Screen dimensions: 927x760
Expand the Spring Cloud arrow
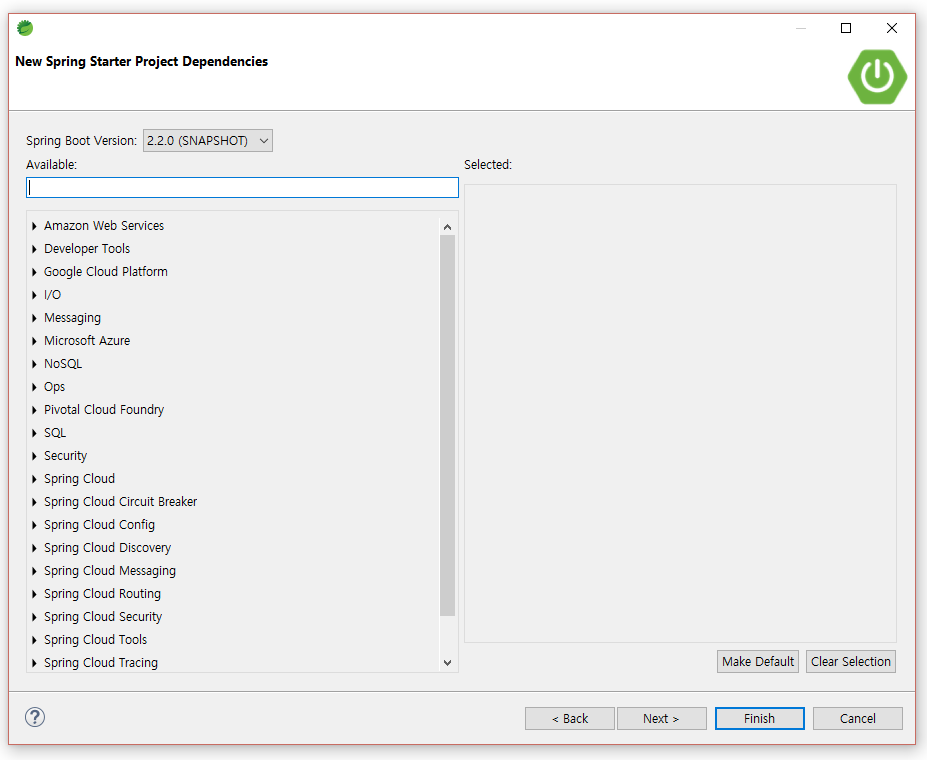coord(34,479)
